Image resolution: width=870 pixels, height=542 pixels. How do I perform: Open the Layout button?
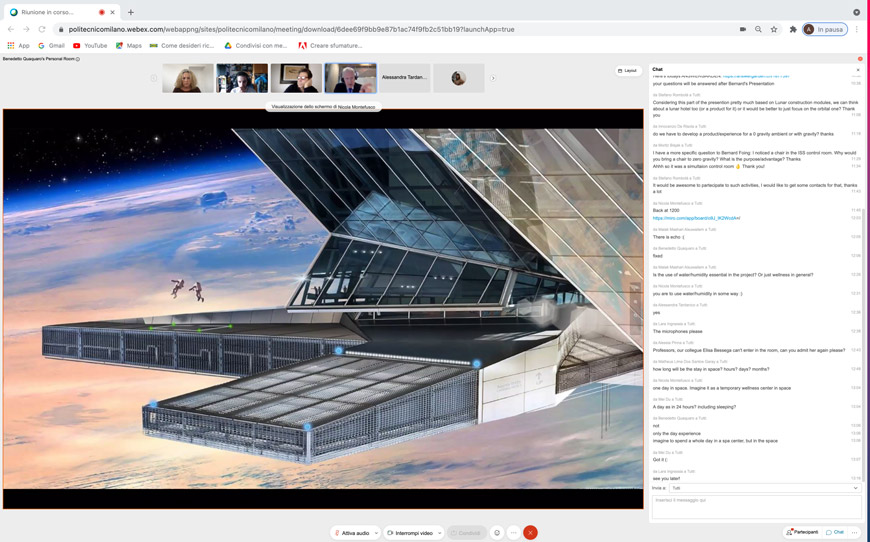(628, 71)
